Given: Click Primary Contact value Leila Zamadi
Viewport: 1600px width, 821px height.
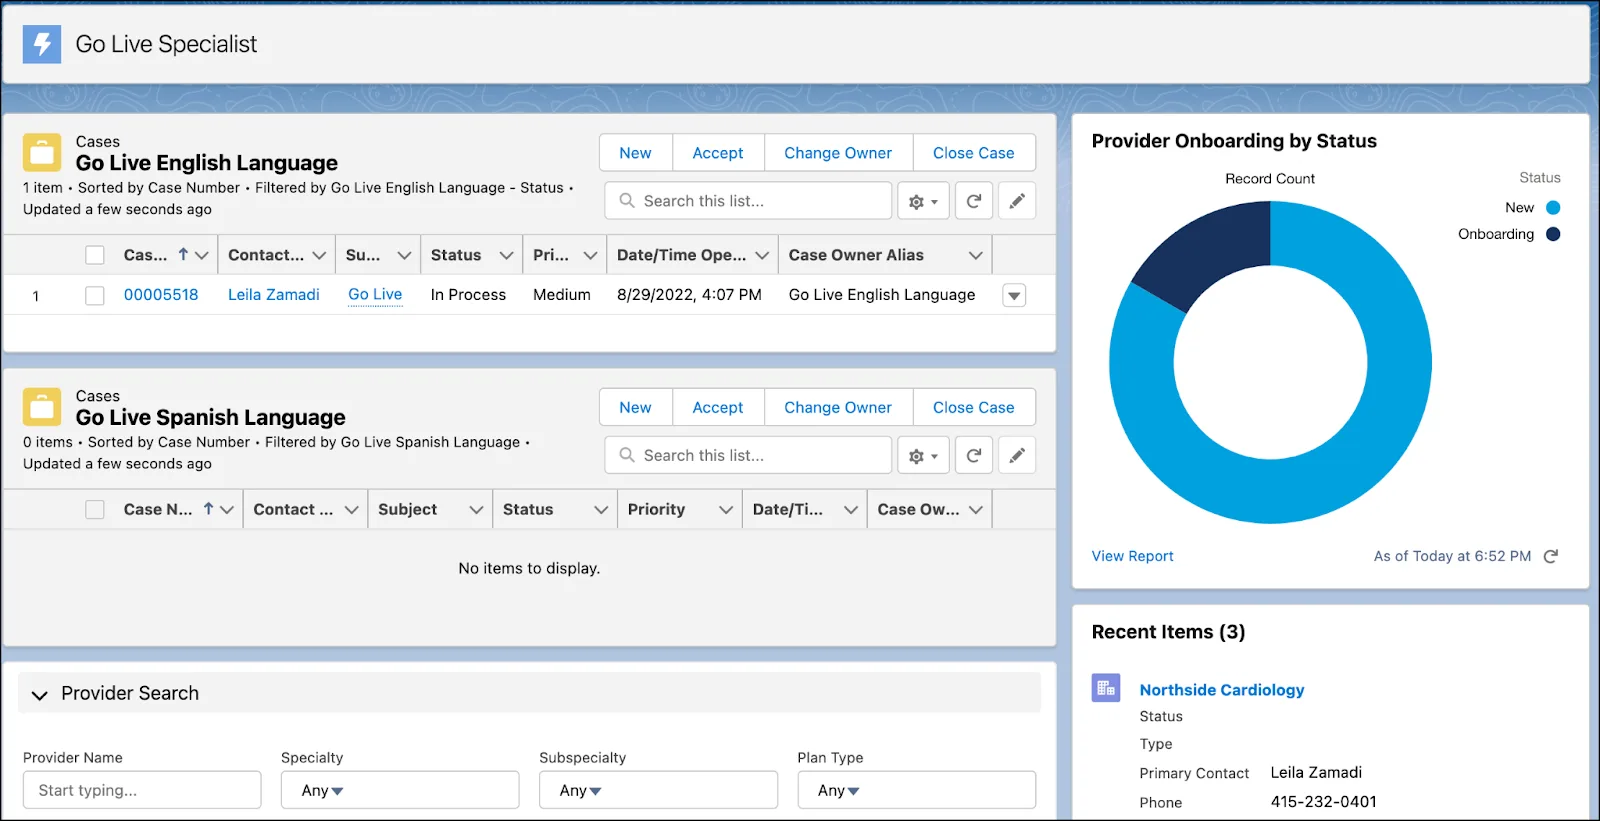Looking at the screenshot, I should [1316, 772].
